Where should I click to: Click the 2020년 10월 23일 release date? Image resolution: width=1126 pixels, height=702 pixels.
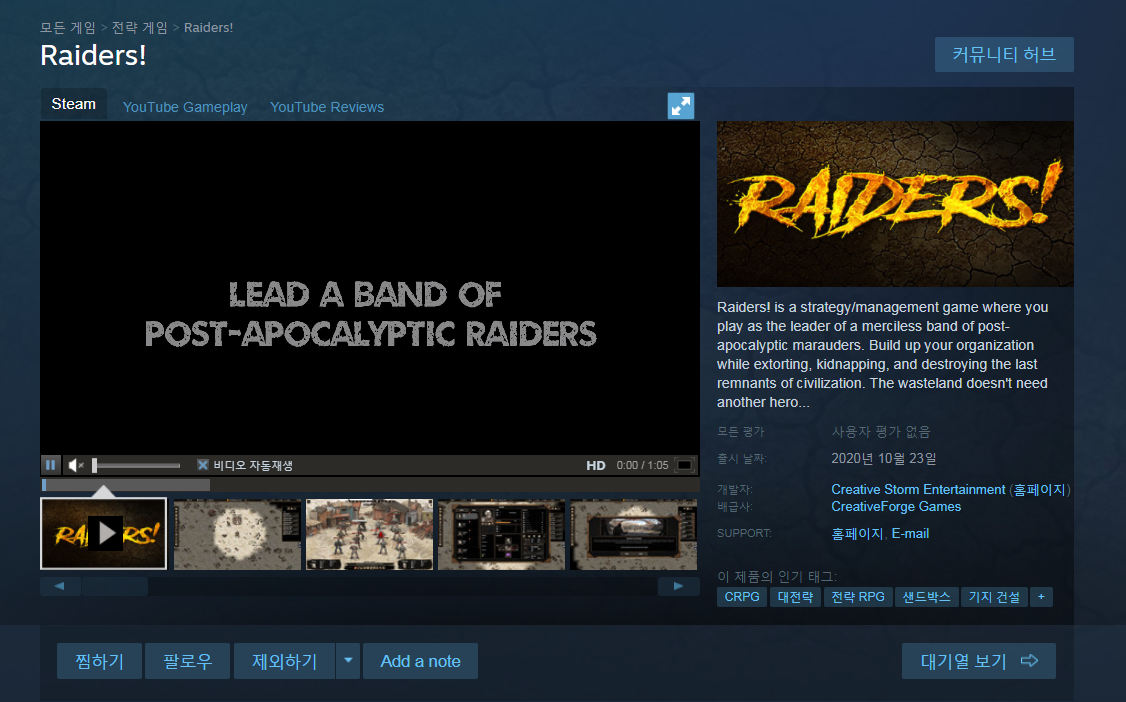point(884,458)
